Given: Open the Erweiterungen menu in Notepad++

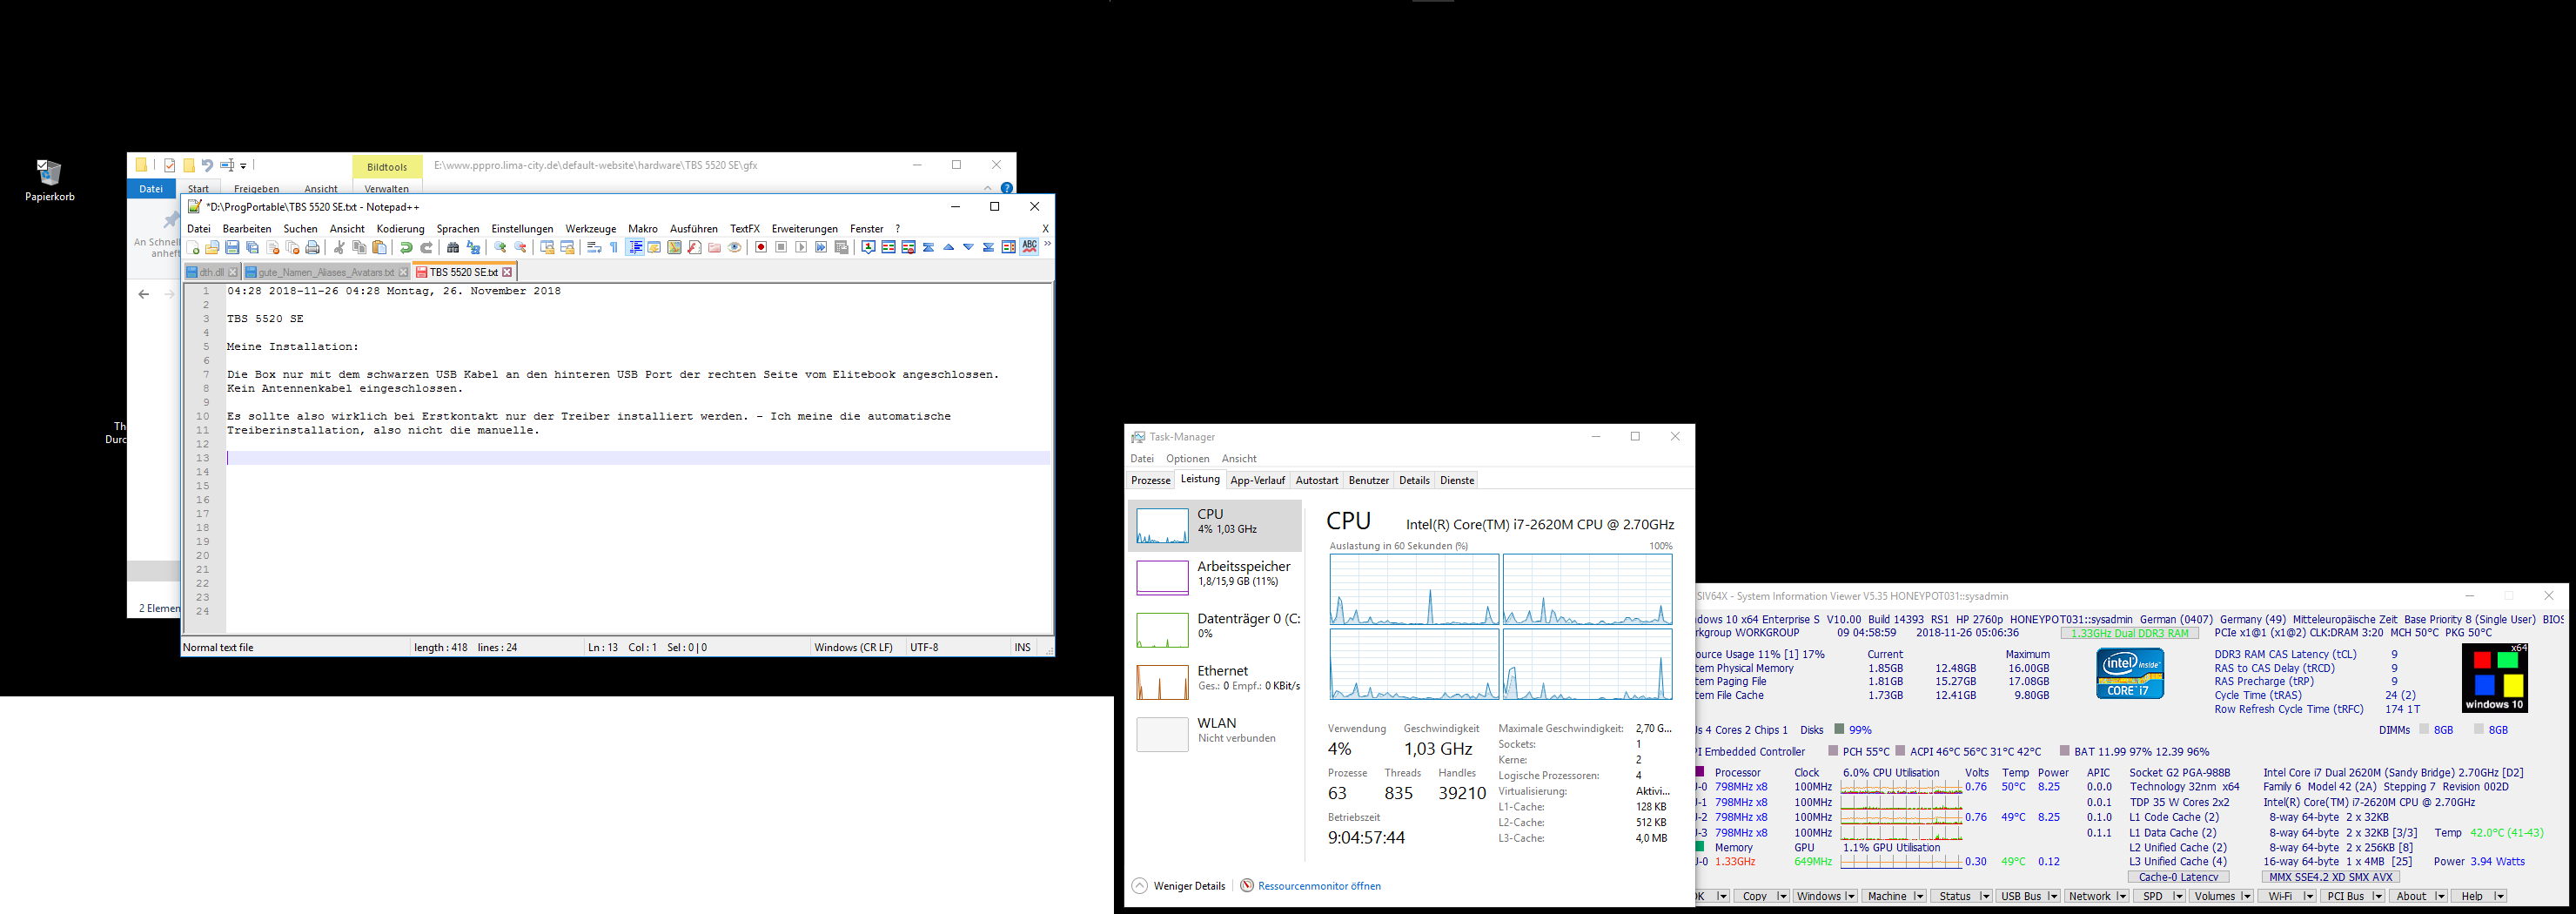Looking at the screenshot, I should pos(804,229).
